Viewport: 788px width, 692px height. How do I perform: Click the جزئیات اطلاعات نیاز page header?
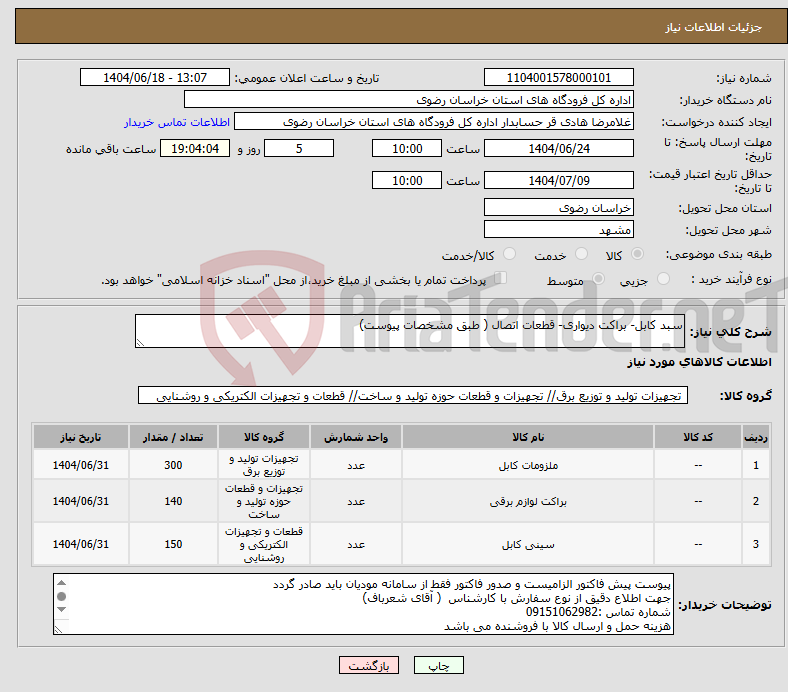714,27
